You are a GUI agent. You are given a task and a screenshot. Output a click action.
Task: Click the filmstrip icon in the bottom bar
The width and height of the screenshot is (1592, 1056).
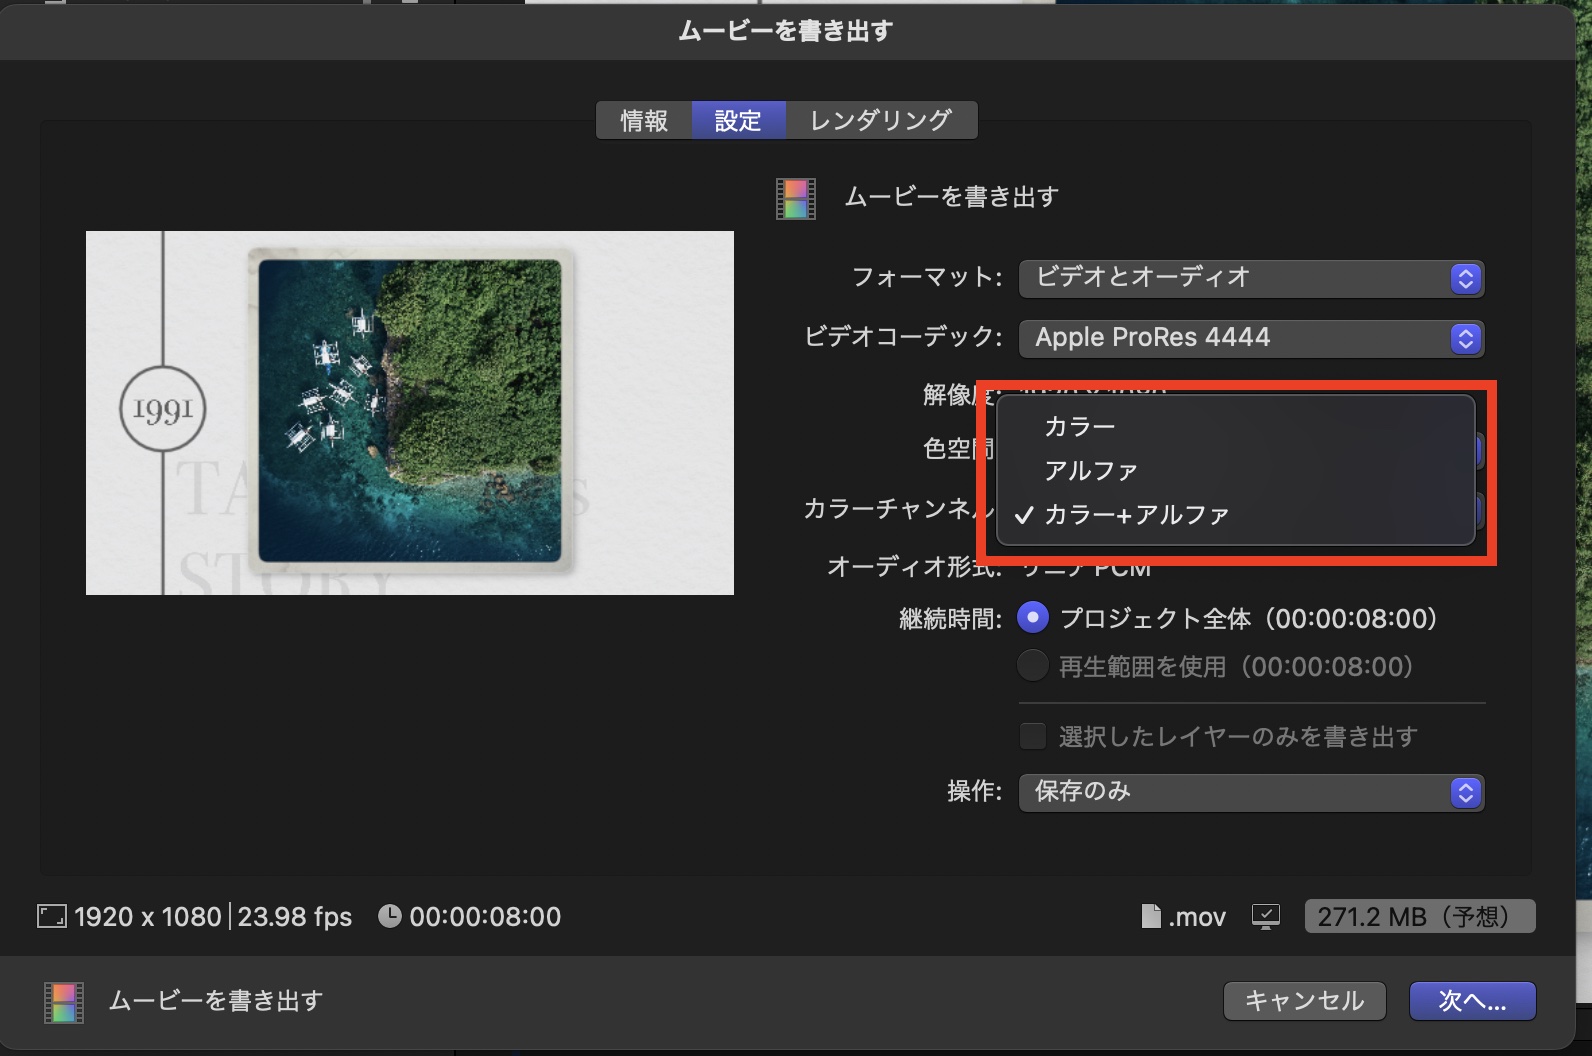click(64, 1002)
